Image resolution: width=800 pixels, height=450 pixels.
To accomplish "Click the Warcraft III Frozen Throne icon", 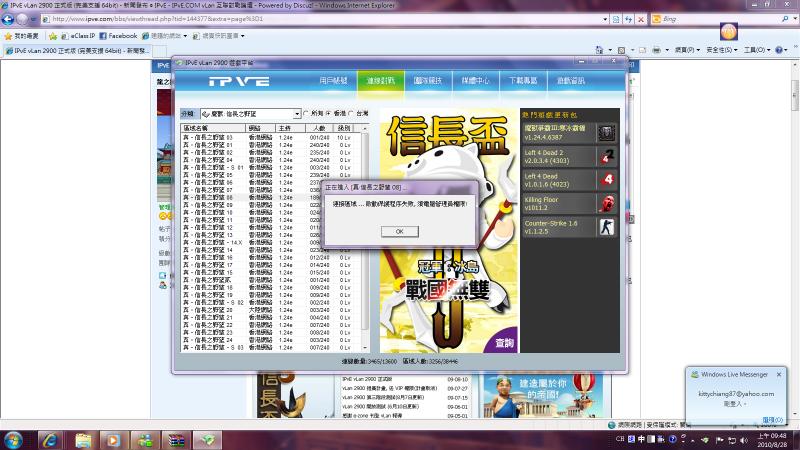I will [607, 132].
